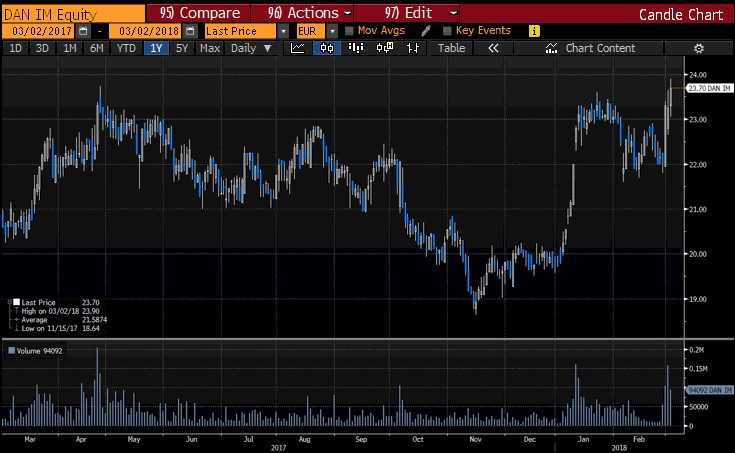
Task: Click the DAN IM Equity ticker field
Action: pyautogui.click(x=74, y=14)
